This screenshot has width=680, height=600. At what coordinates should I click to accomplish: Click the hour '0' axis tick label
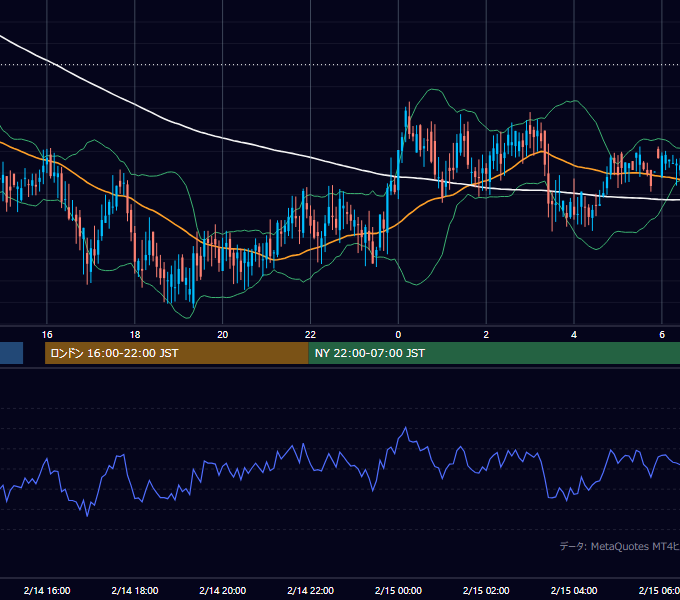[x=398, y=334]
